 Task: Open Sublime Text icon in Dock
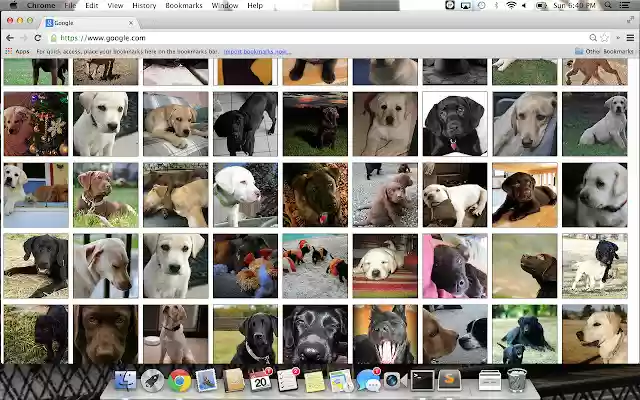[449, 381]
